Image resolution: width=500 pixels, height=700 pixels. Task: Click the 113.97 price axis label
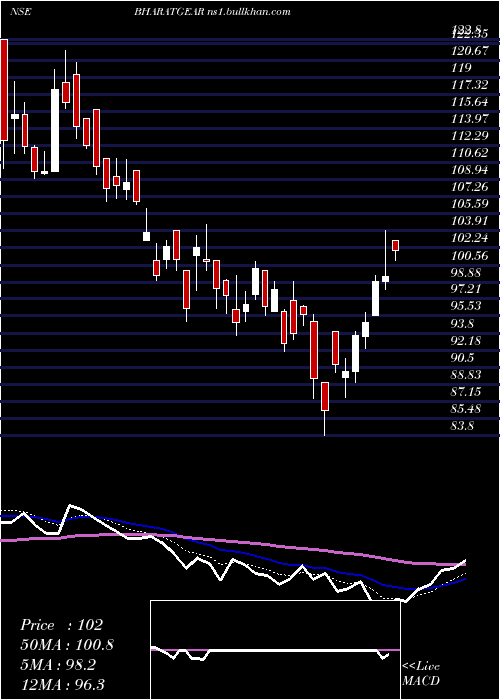point(469,119)
